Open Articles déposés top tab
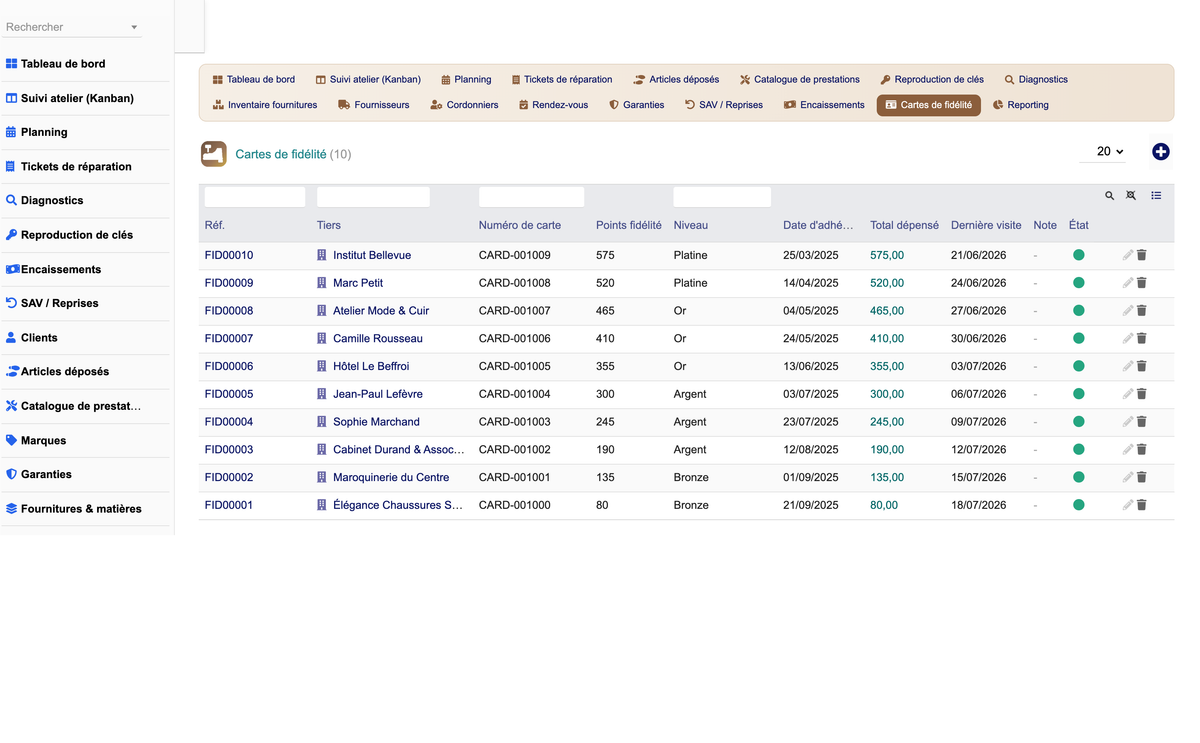The height and width of the screenshot is (743, 1200). pos(676,79)
